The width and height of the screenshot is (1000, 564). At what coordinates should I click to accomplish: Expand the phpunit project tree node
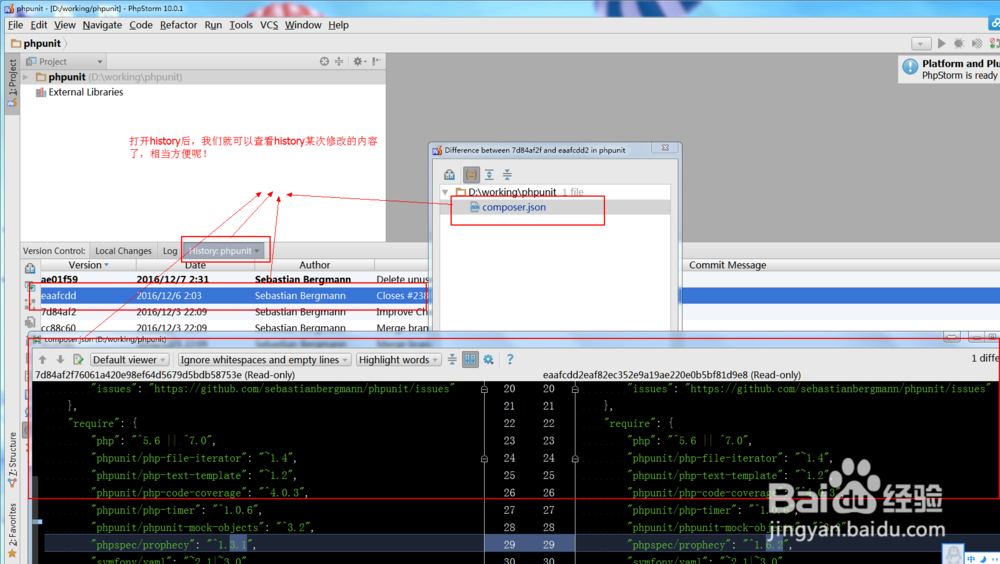(26, 77)
